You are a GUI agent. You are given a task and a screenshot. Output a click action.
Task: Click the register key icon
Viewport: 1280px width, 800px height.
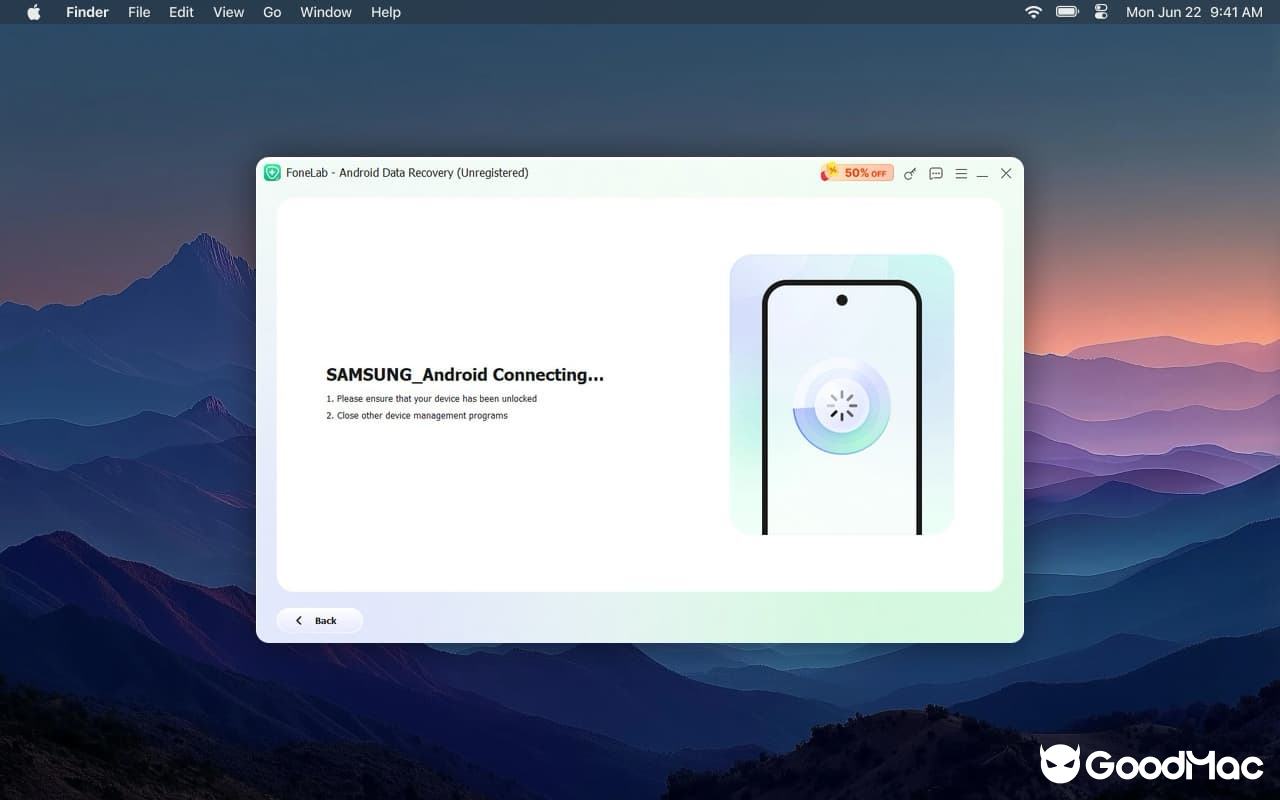tap(910, 174)
